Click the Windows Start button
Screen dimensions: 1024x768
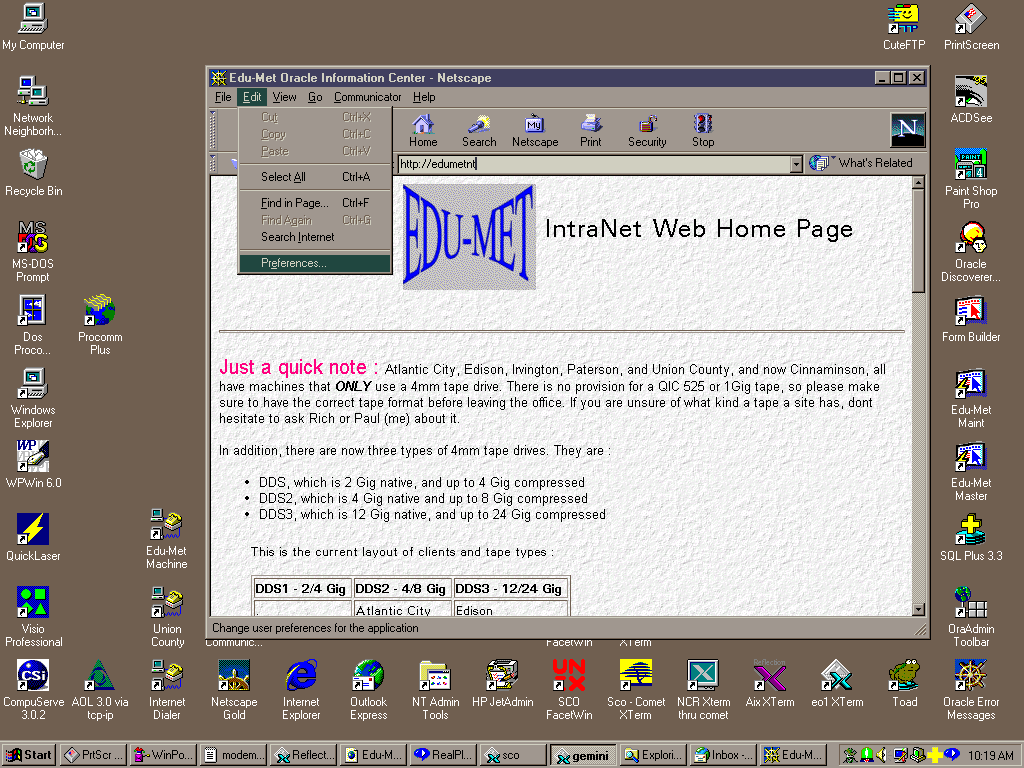[x=29, y=755]
